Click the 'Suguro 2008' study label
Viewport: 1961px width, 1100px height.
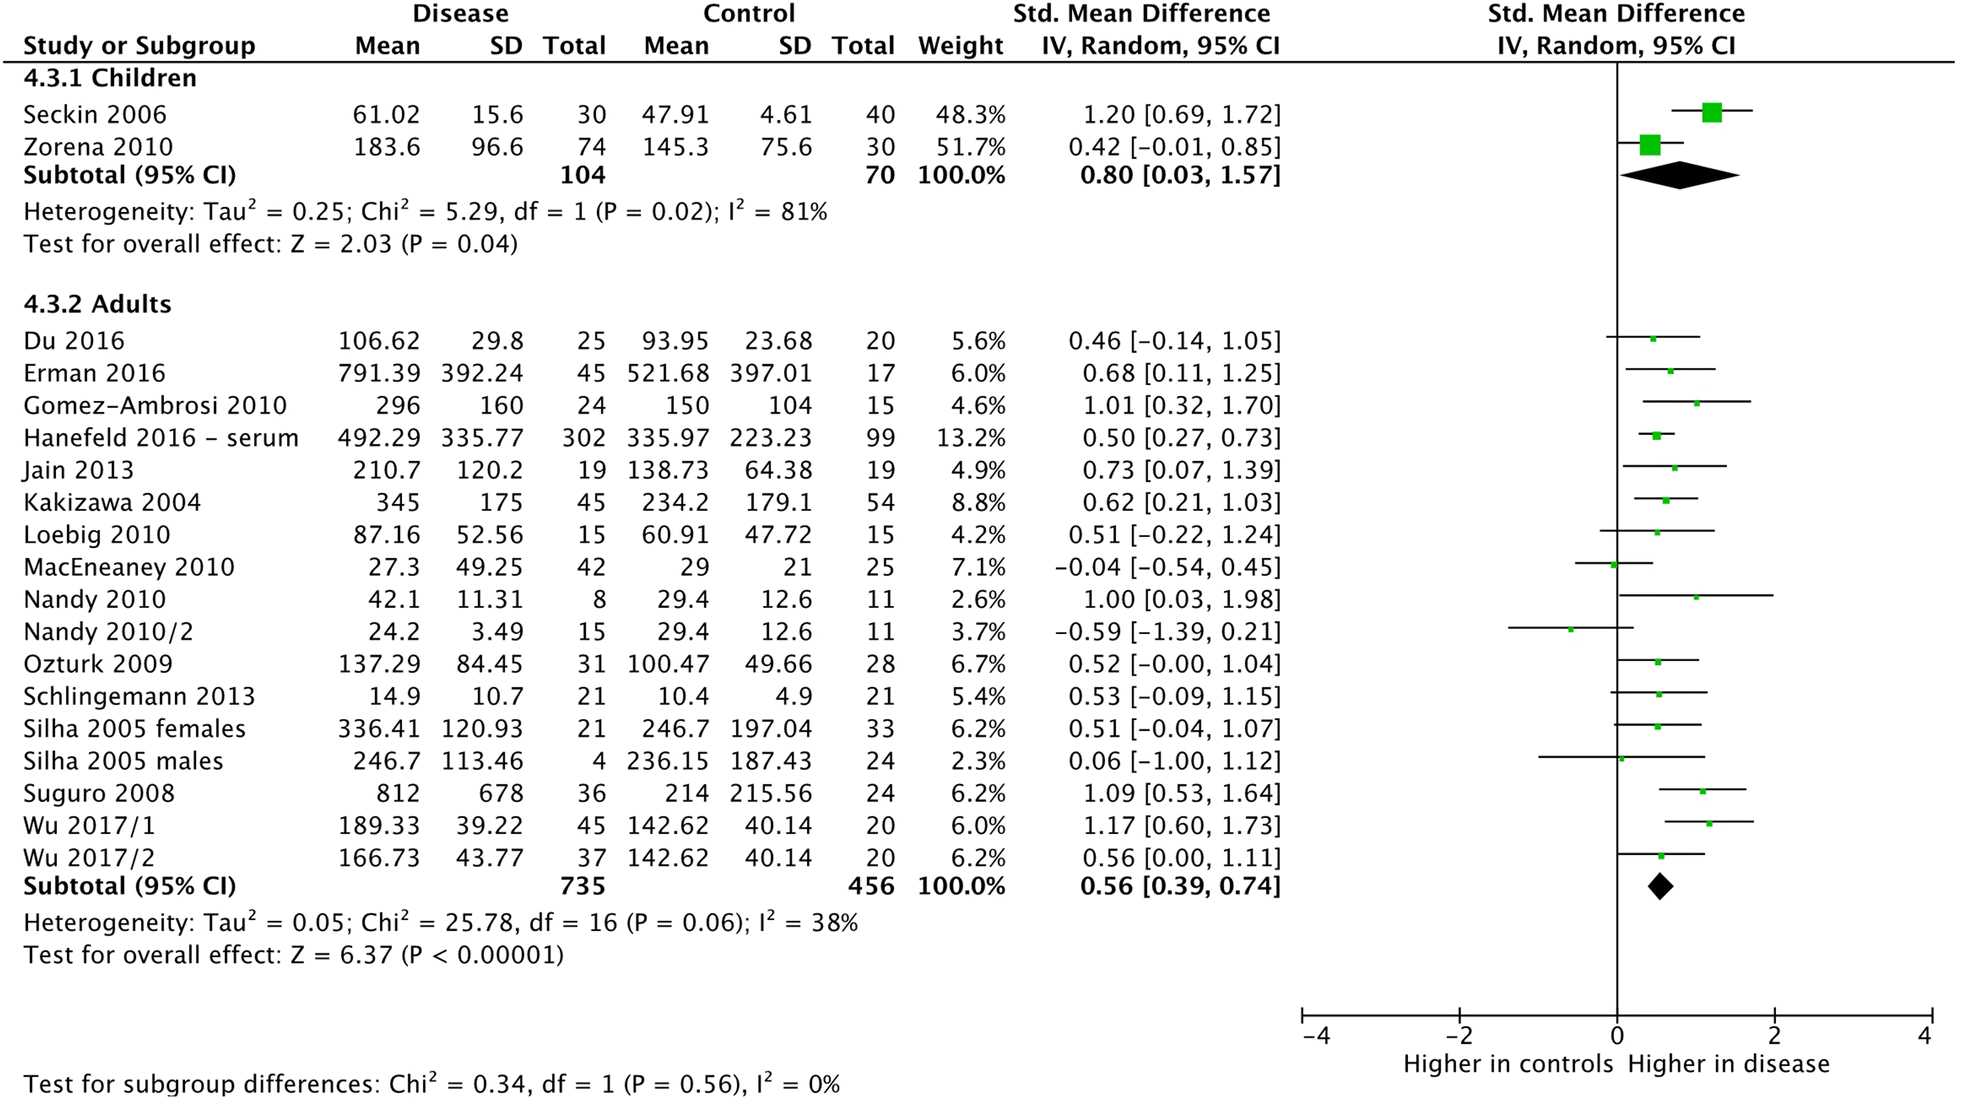(x=99, y=793)
